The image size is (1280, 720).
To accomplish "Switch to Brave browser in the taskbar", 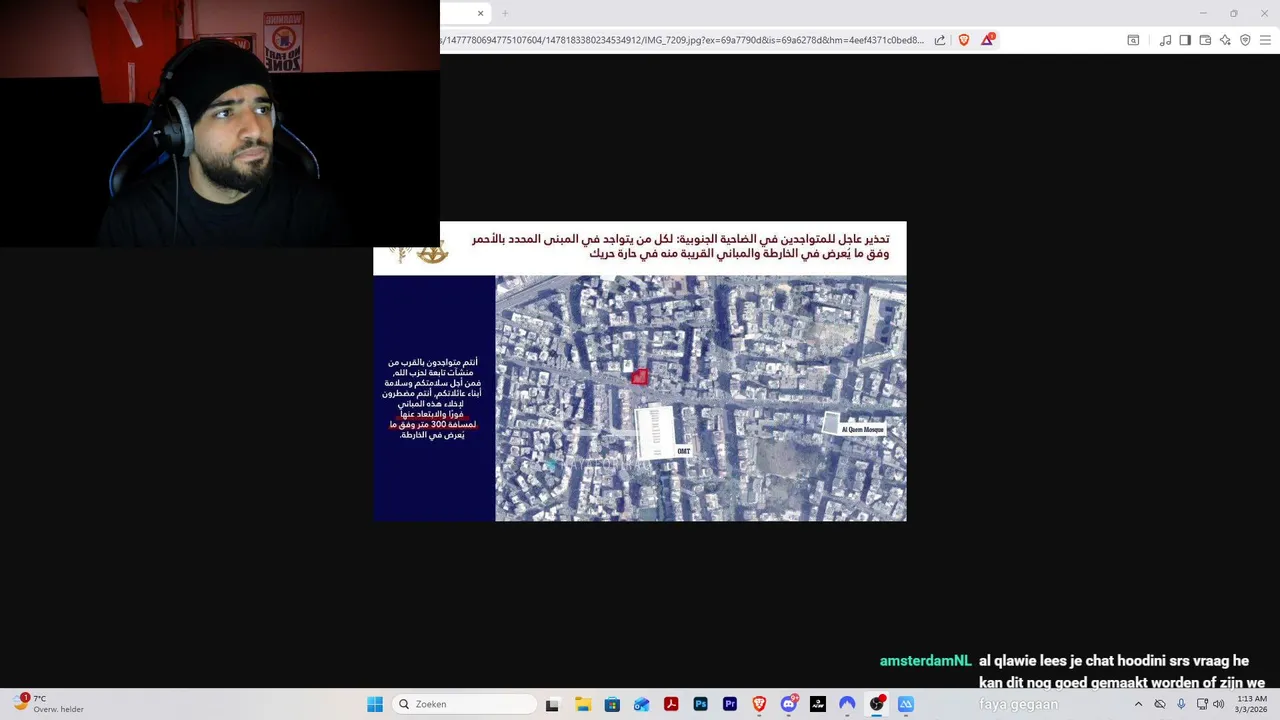I will [759, 704].
